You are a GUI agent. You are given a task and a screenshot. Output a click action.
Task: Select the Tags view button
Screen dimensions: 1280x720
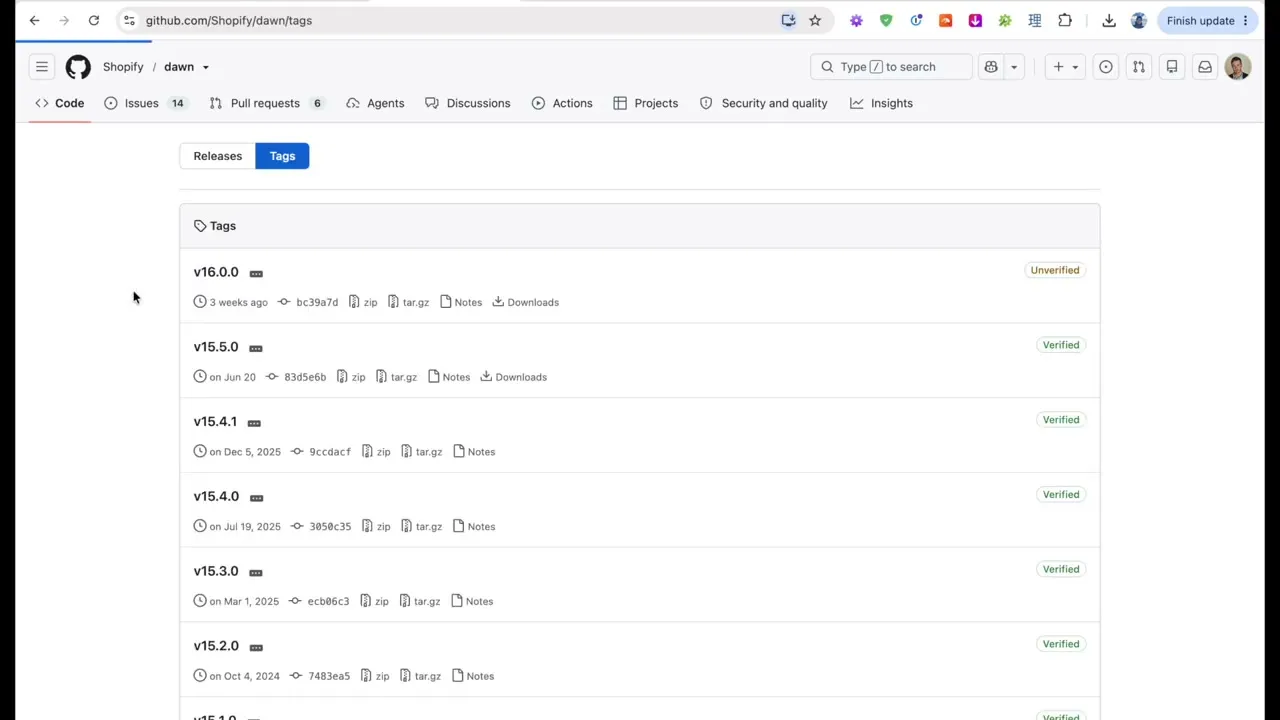282,156
